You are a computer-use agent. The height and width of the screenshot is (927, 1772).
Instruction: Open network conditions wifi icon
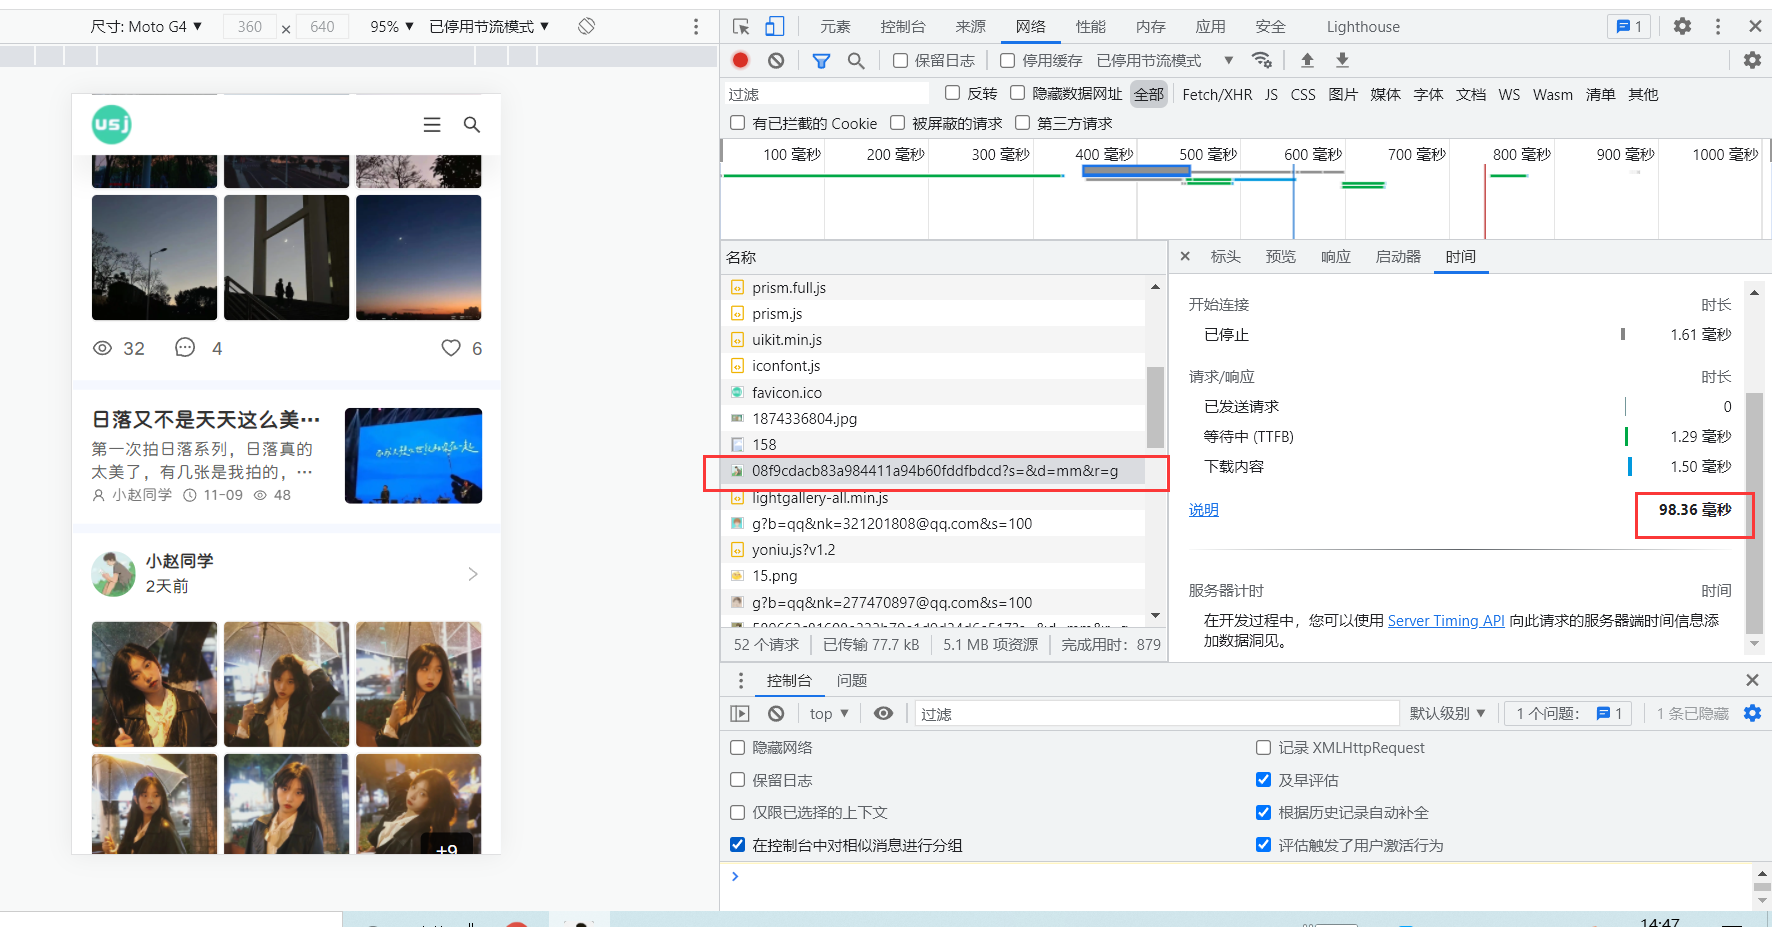point(1263,60)
